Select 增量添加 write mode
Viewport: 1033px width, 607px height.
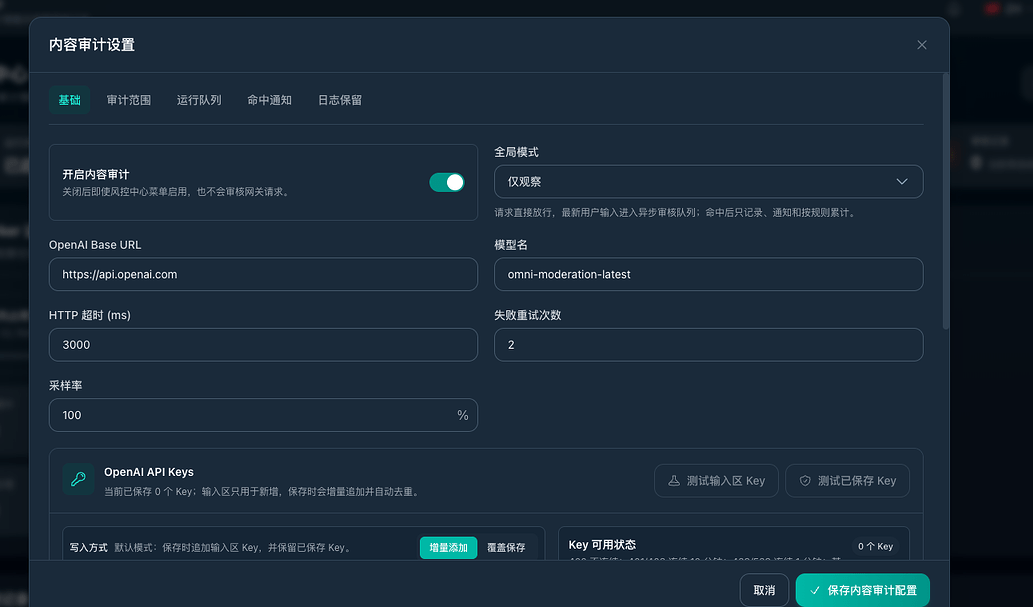[449, 548]
